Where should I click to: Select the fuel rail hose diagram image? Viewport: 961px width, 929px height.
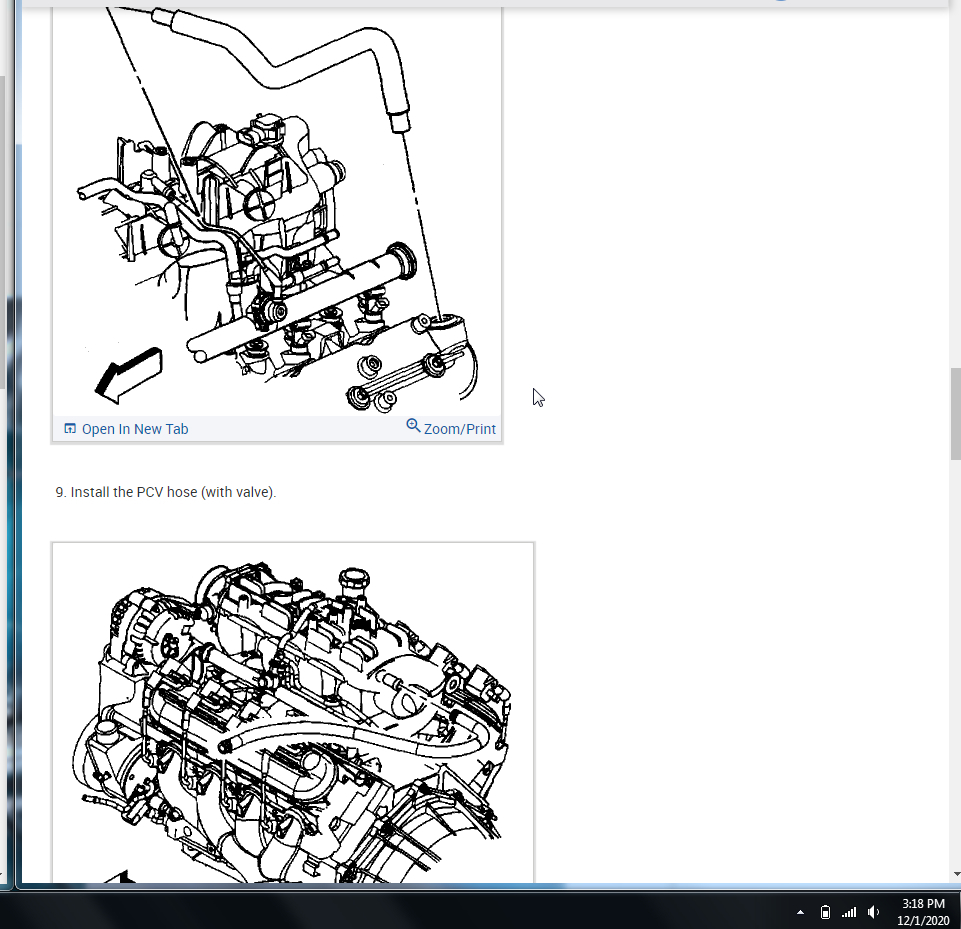277,211
